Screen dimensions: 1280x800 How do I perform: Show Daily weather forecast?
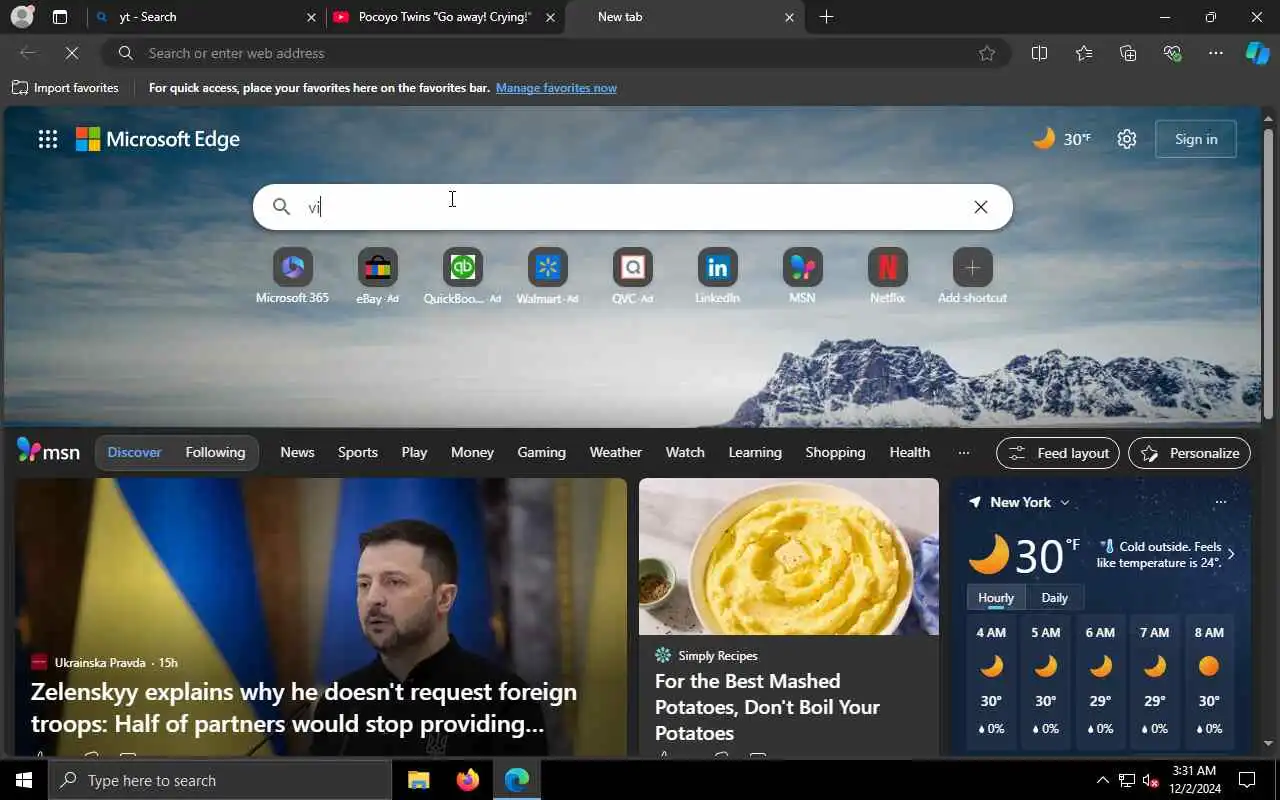click(1055, 598)
